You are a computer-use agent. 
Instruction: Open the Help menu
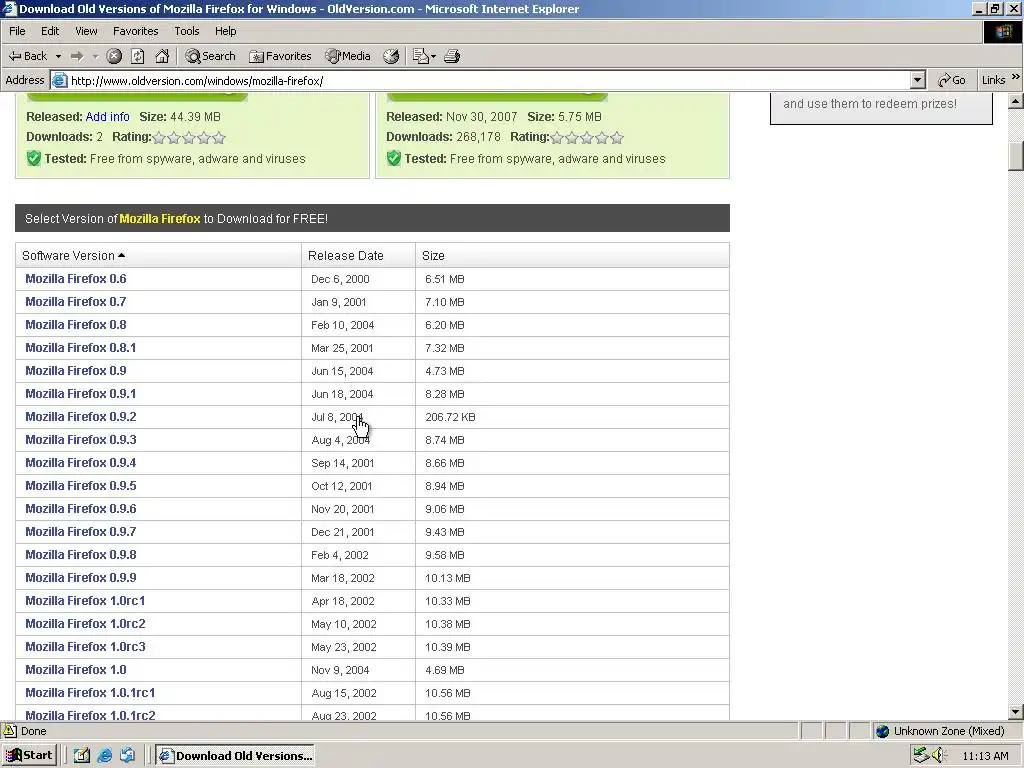click(x=225, y=31)
